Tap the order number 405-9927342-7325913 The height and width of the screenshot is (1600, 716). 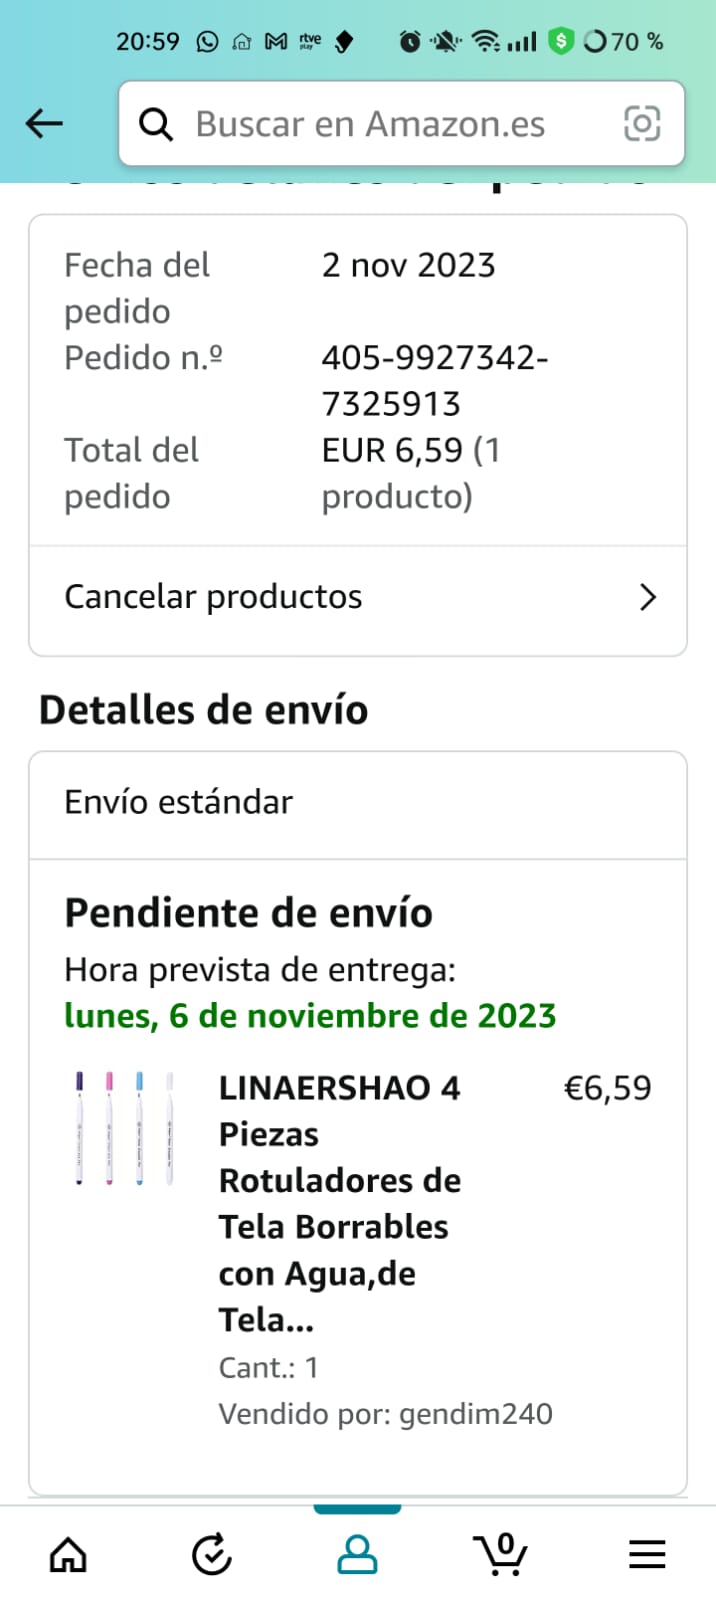click(434, 380)
